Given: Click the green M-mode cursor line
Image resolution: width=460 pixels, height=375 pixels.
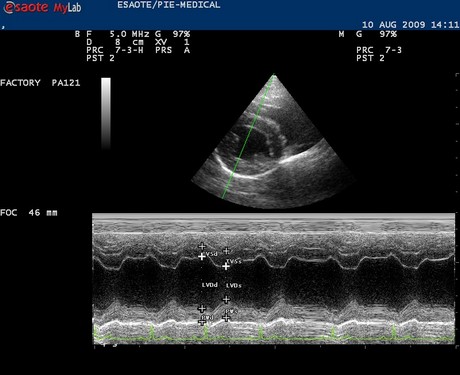Looking at the screenshot, I should (248, 136).
